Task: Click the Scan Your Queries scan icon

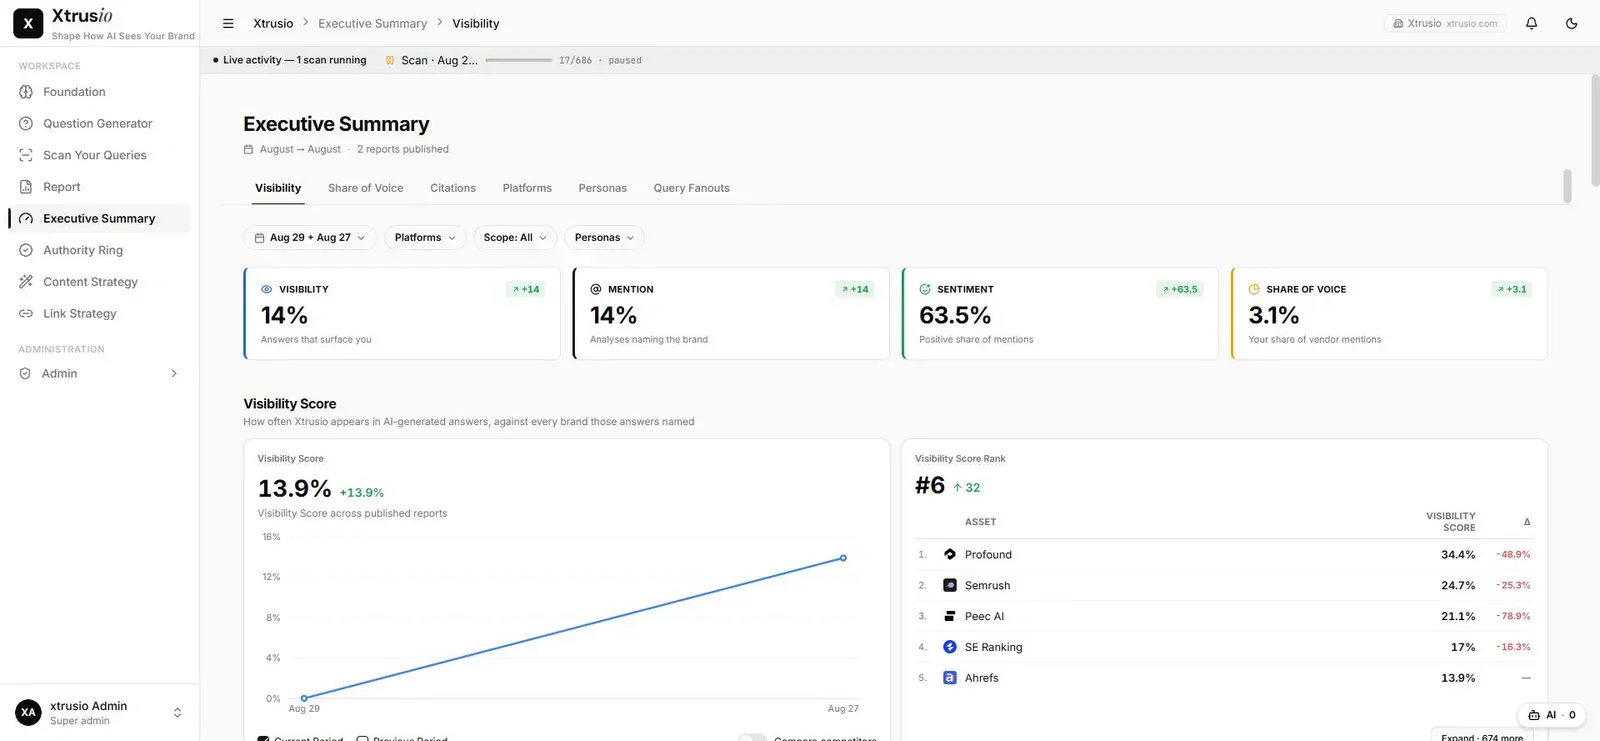Action: 26,155
